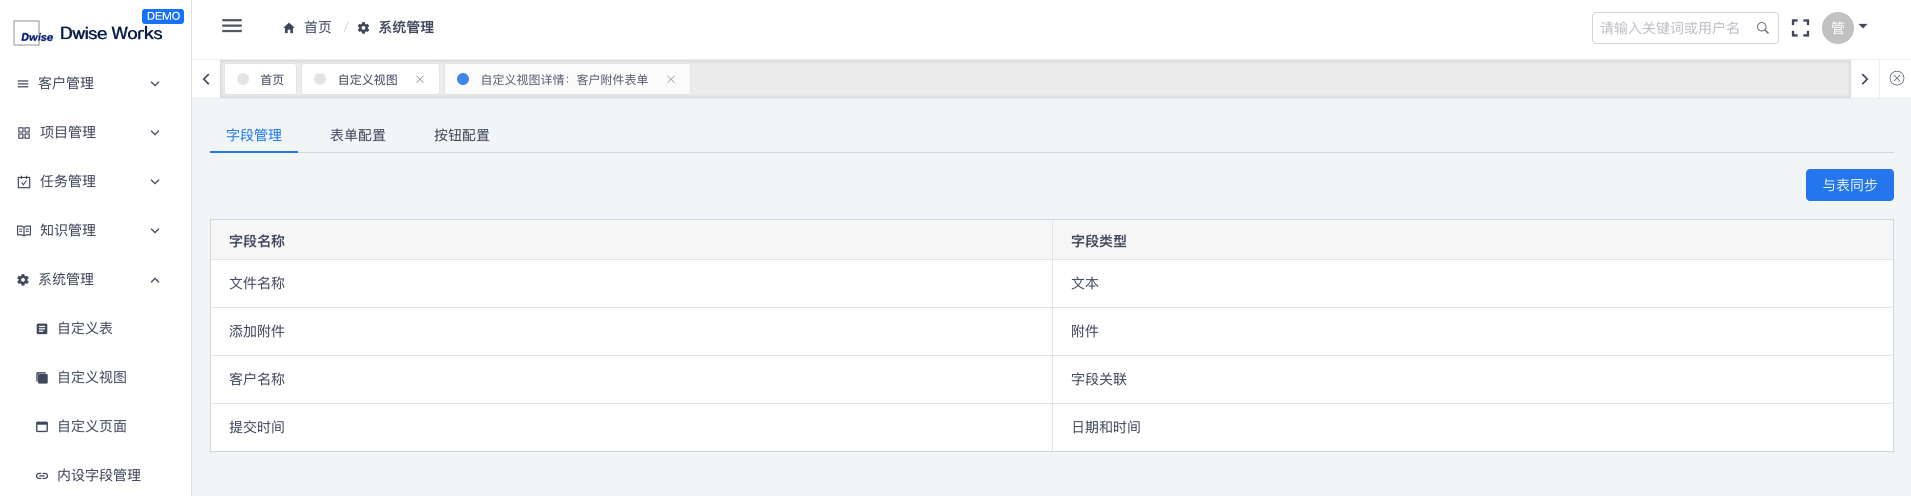
Task: Click the close-all-tabs circle icon
Action: 1897,78
